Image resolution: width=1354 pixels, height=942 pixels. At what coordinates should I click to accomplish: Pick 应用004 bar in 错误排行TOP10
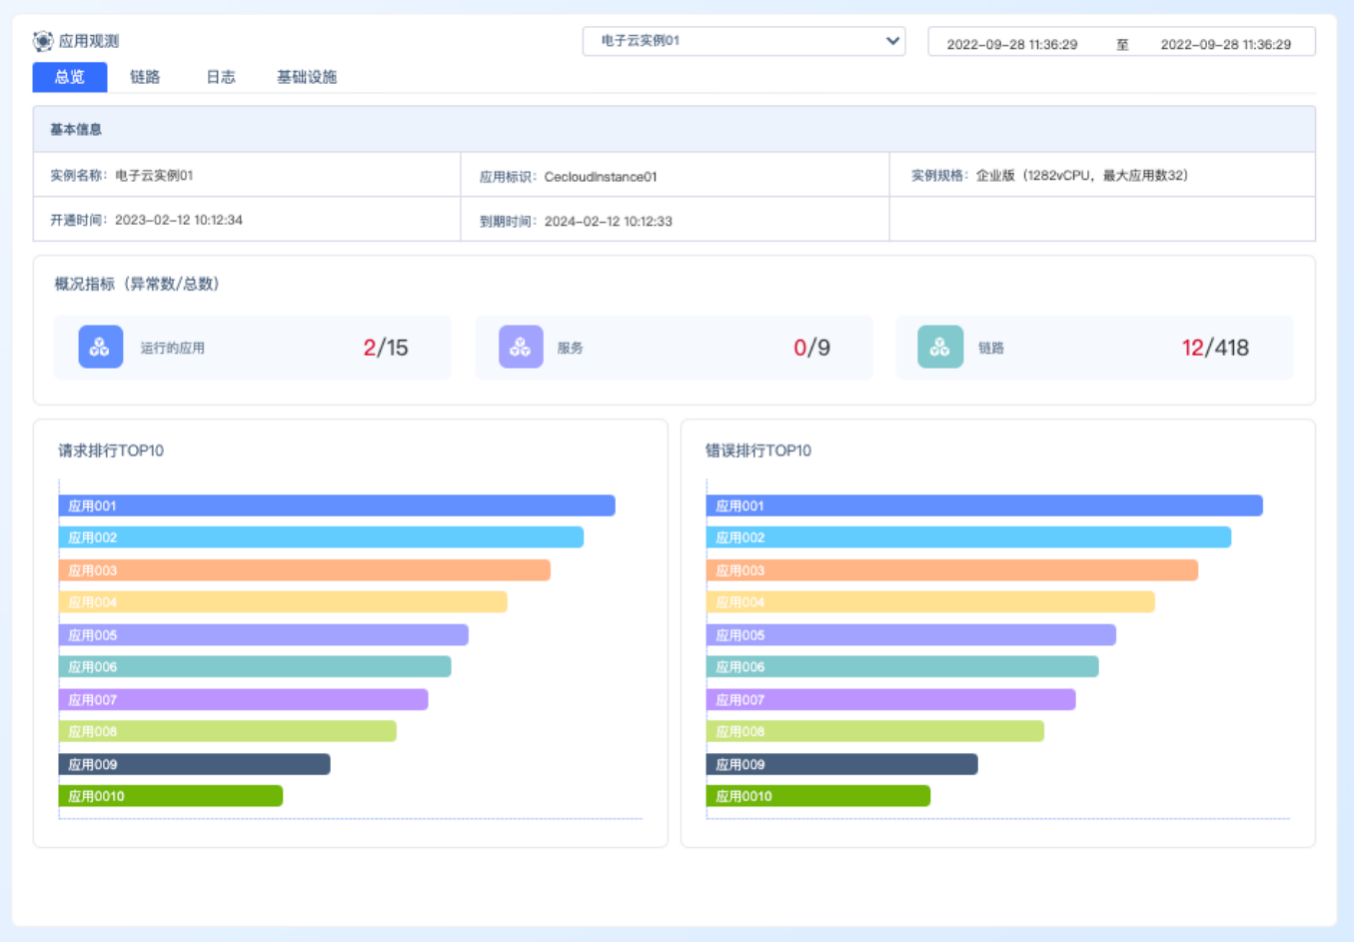click(x=931, y=602)
